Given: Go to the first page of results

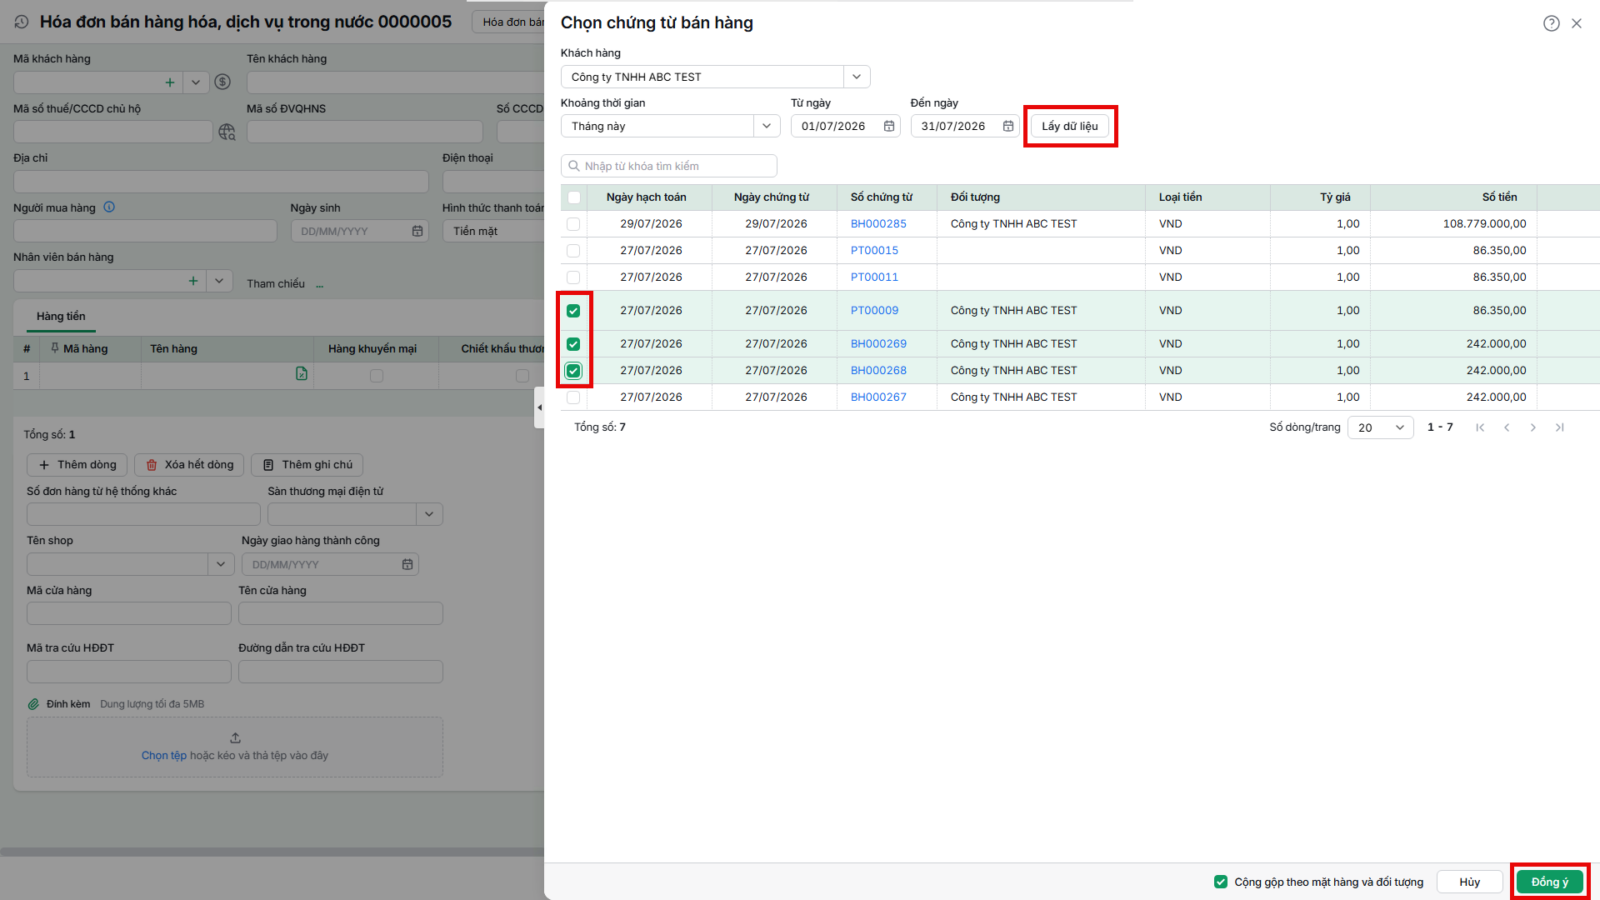Looking at the screenshot, I should coord(1480,427).
